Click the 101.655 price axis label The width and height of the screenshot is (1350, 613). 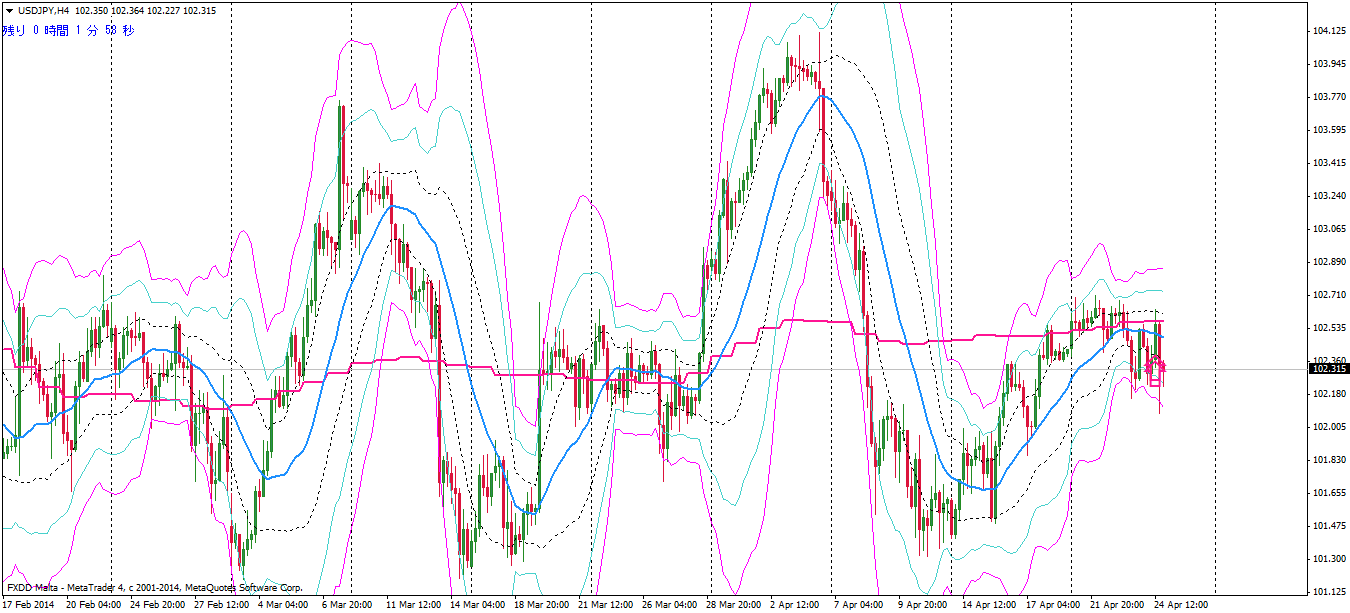(x=1329, y=493)
